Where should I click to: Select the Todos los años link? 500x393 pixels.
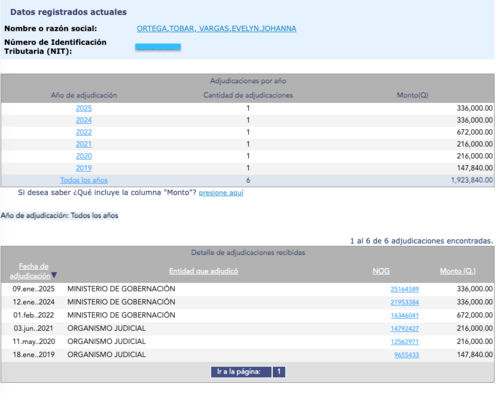click(84, 180)
